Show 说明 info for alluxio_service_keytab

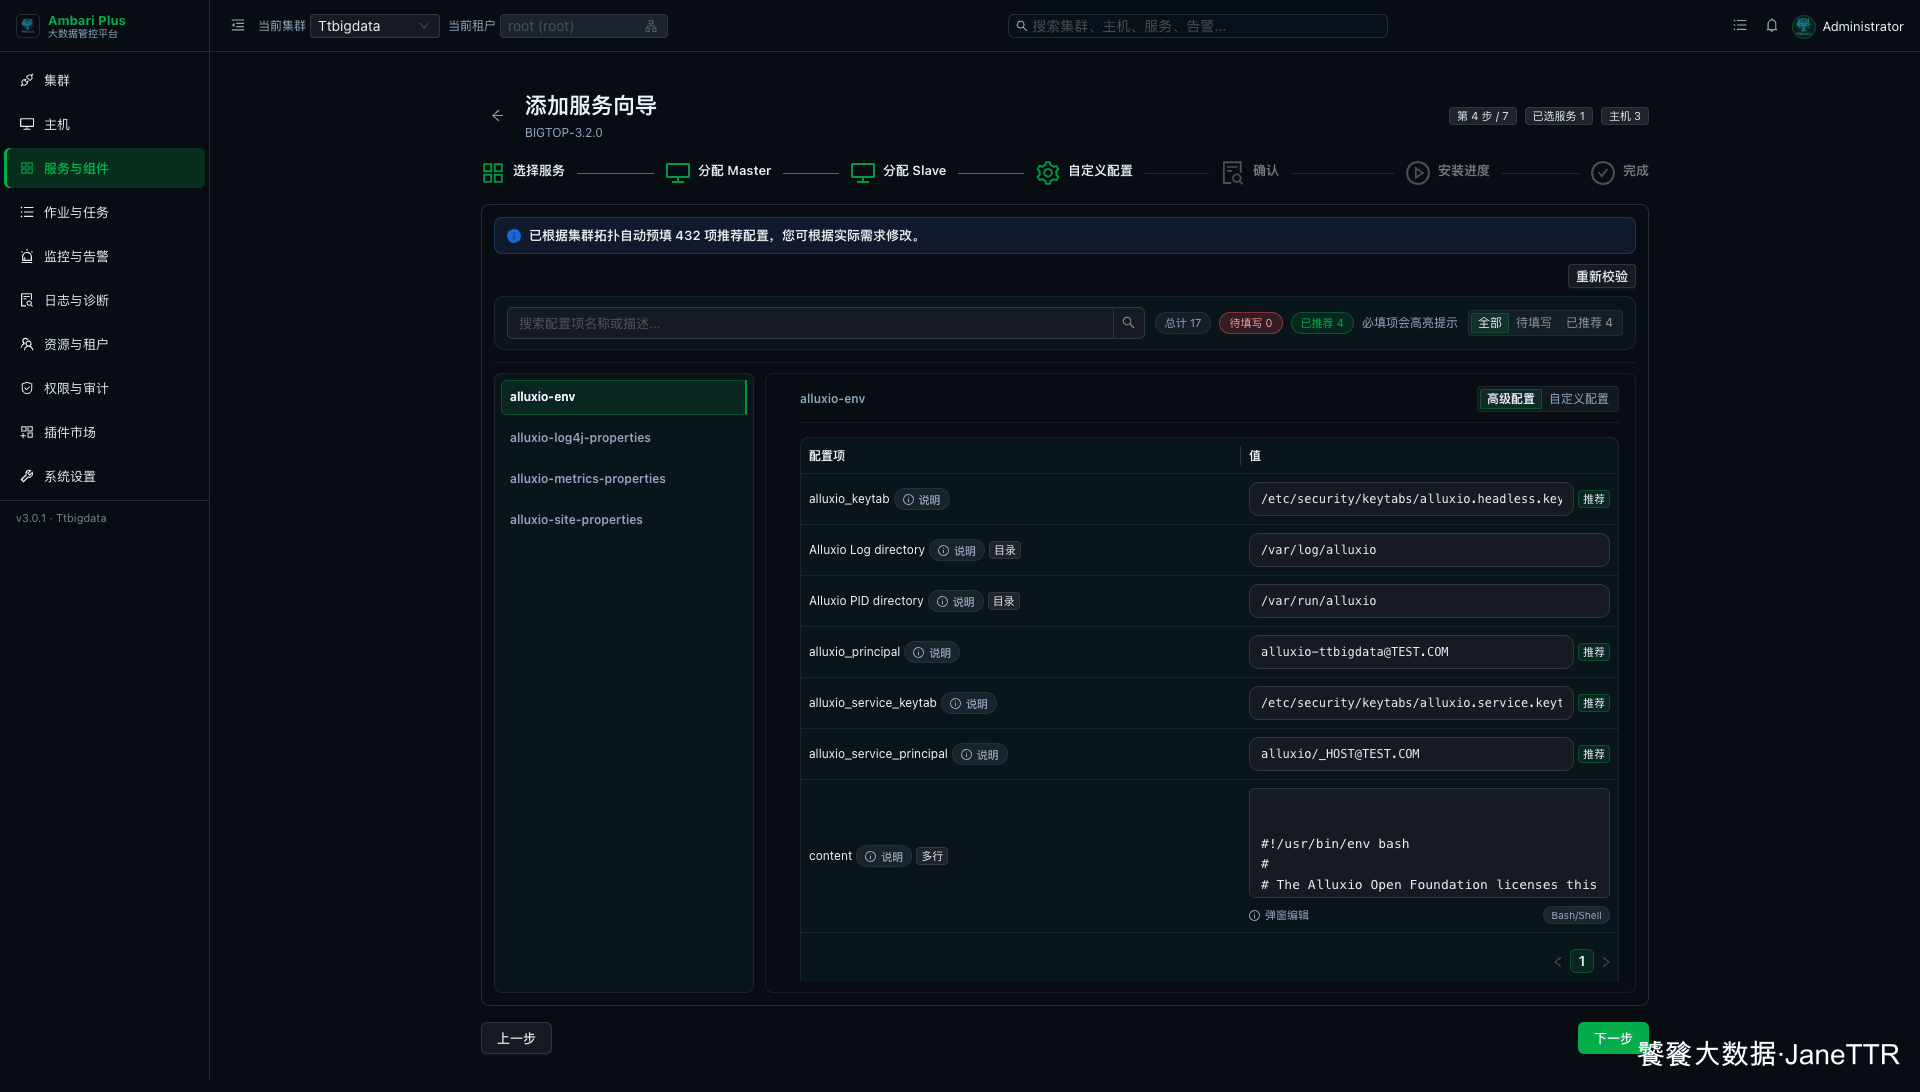(969, 704)
